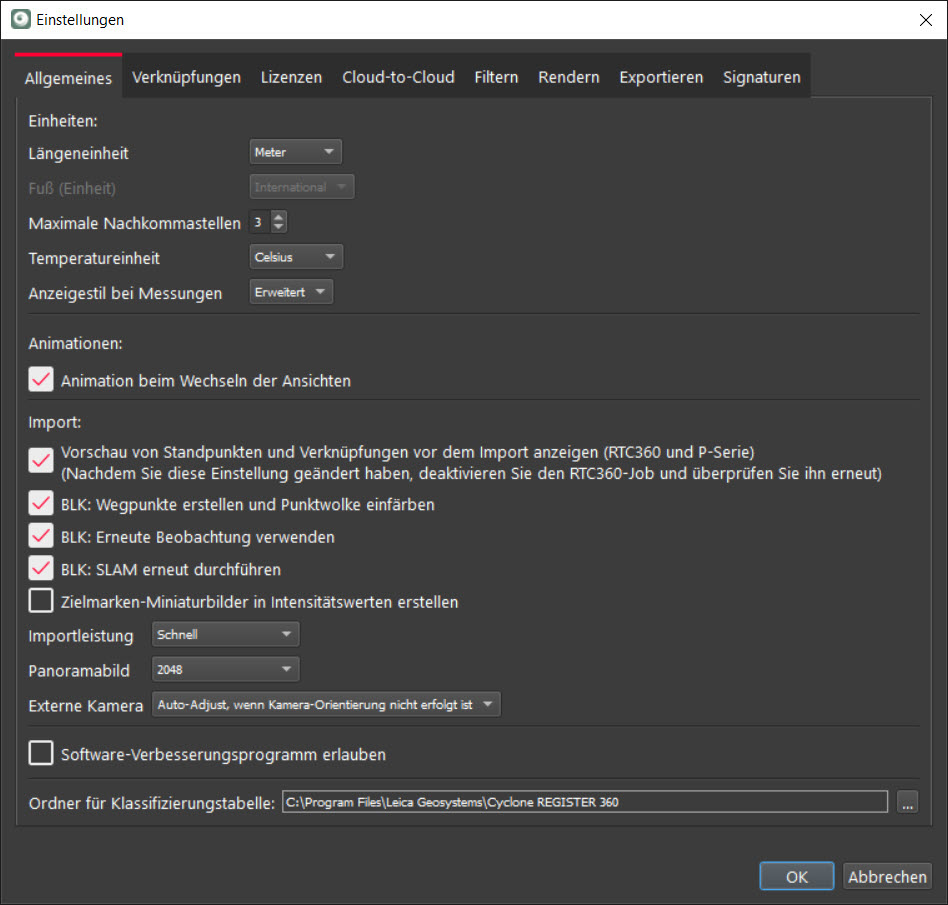Open the Lizenzen tab

pos(291,77)
